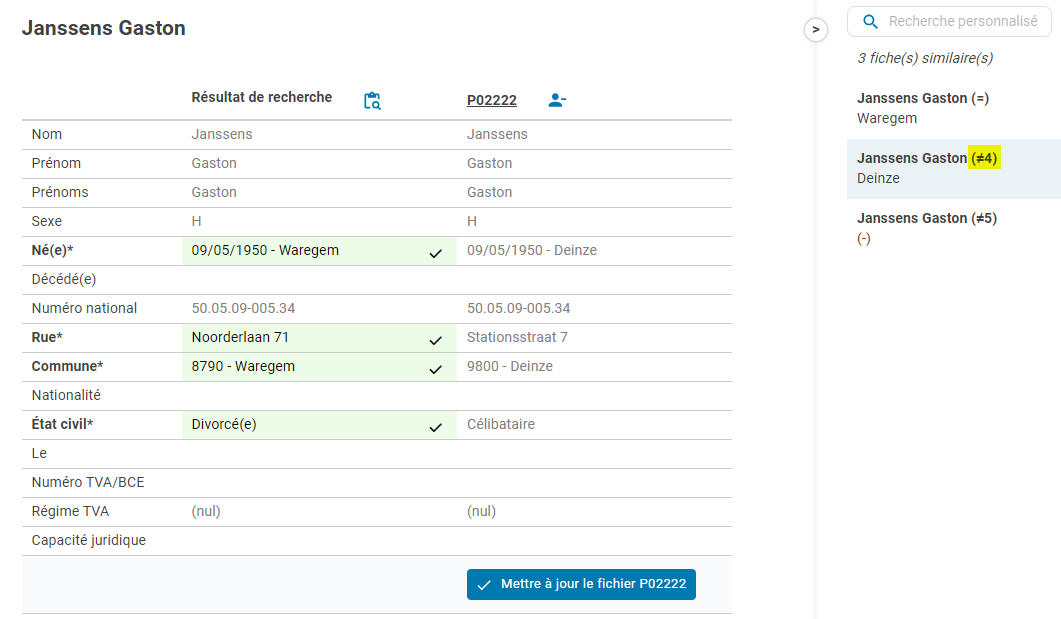The height and width of the screenshot is (619, 1061).
Task: Click the Numéro national row label
Action: coord(84,308)
